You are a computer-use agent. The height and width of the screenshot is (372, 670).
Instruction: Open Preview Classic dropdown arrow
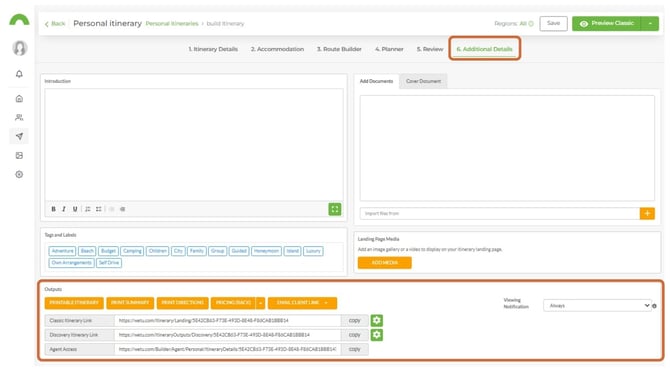tap(650, 23)
